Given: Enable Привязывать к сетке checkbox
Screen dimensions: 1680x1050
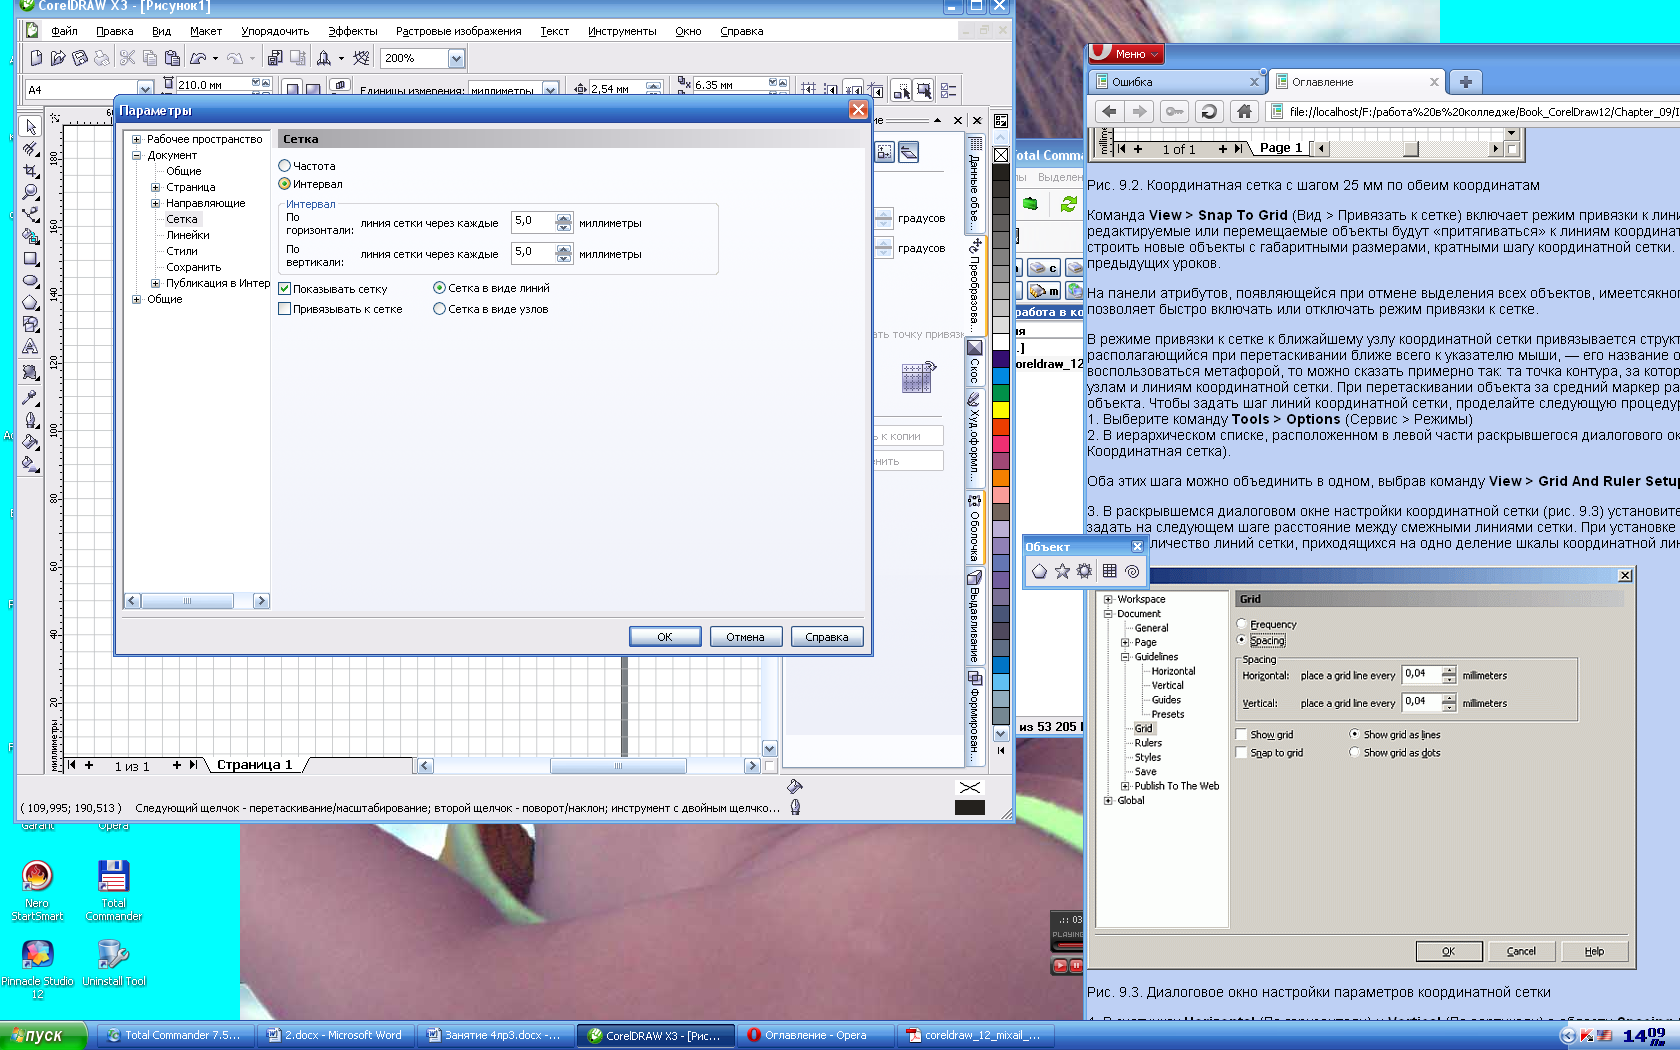Looking at the screenshot, I should coord(284,310).
